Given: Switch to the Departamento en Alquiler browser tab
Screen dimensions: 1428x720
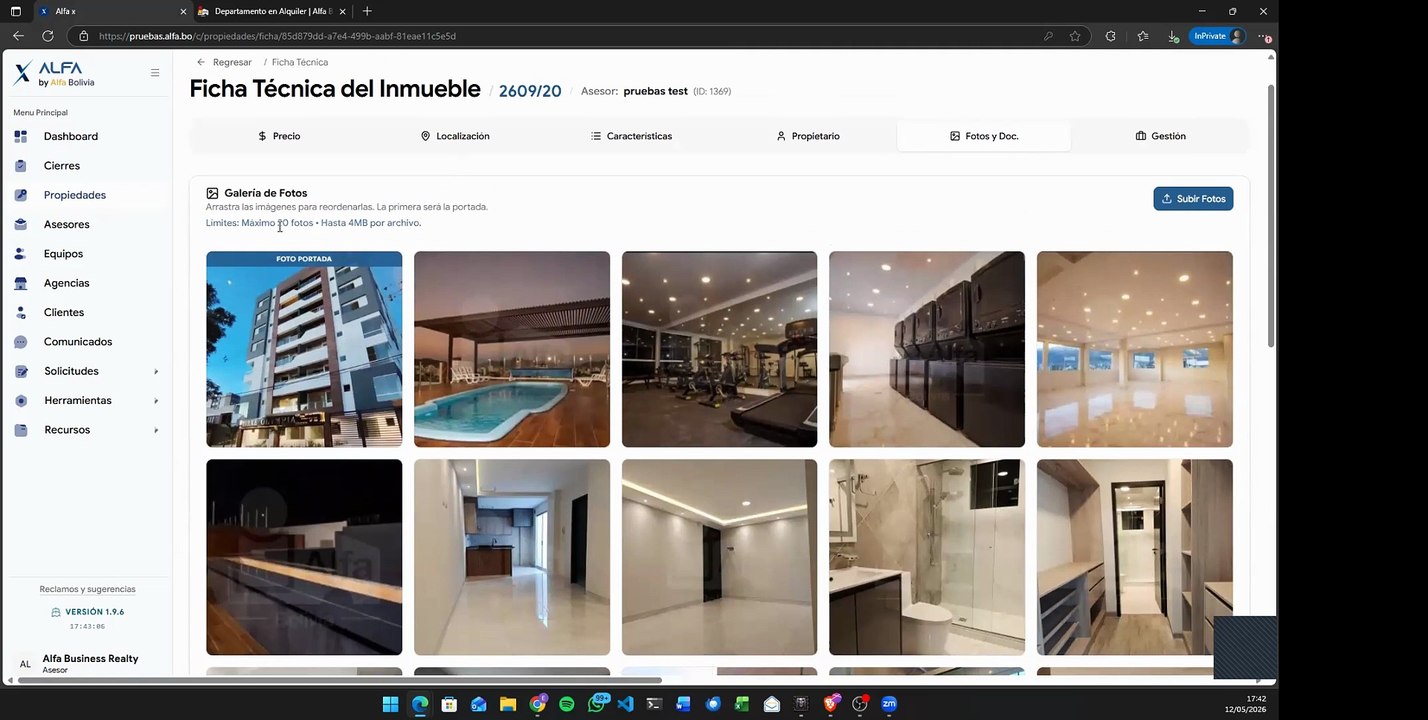Looking at the screenshot, I should click(271, 11).
